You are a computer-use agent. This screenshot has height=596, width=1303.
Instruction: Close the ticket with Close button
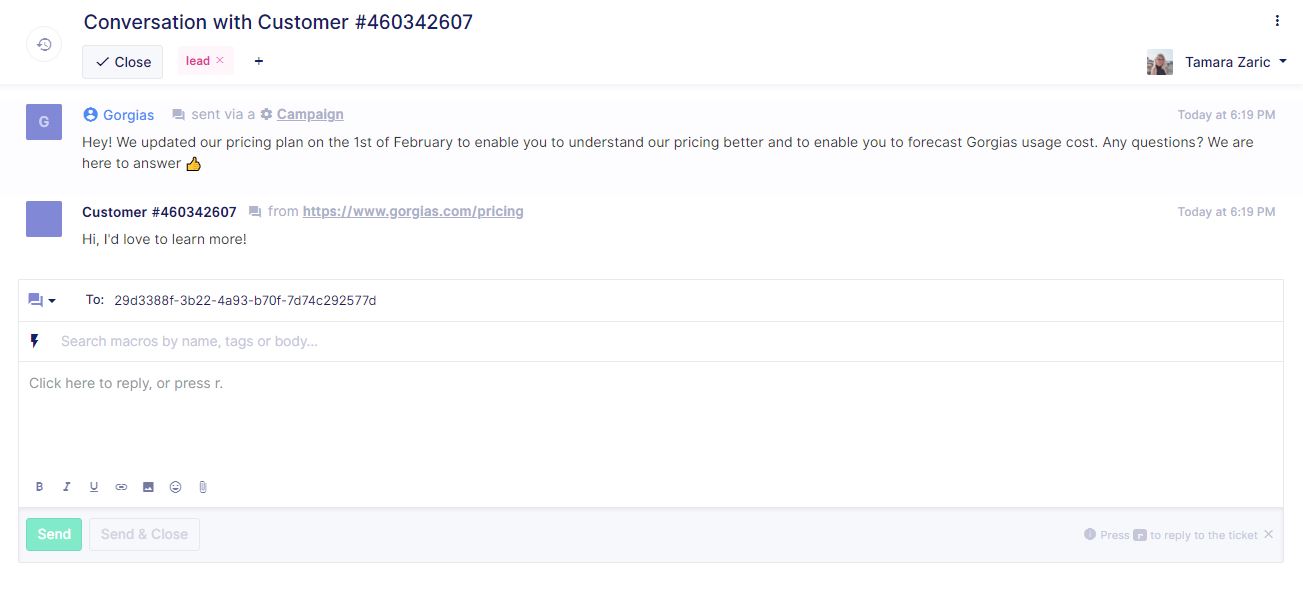(122, 62)
